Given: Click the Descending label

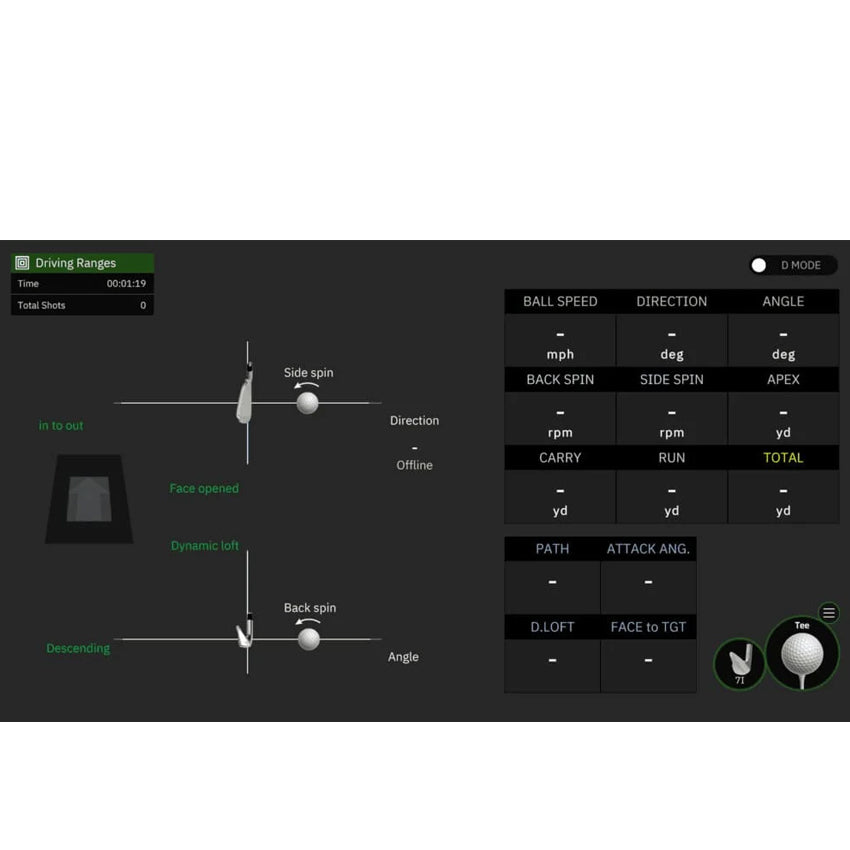Looking at the screenshot, I should [x=78, y=648].
